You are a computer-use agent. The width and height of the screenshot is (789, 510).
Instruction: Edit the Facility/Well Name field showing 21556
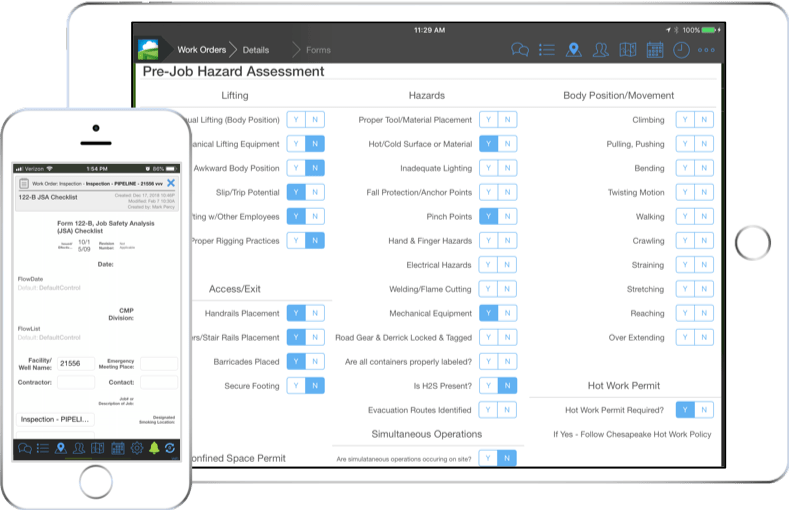(76, 364)
